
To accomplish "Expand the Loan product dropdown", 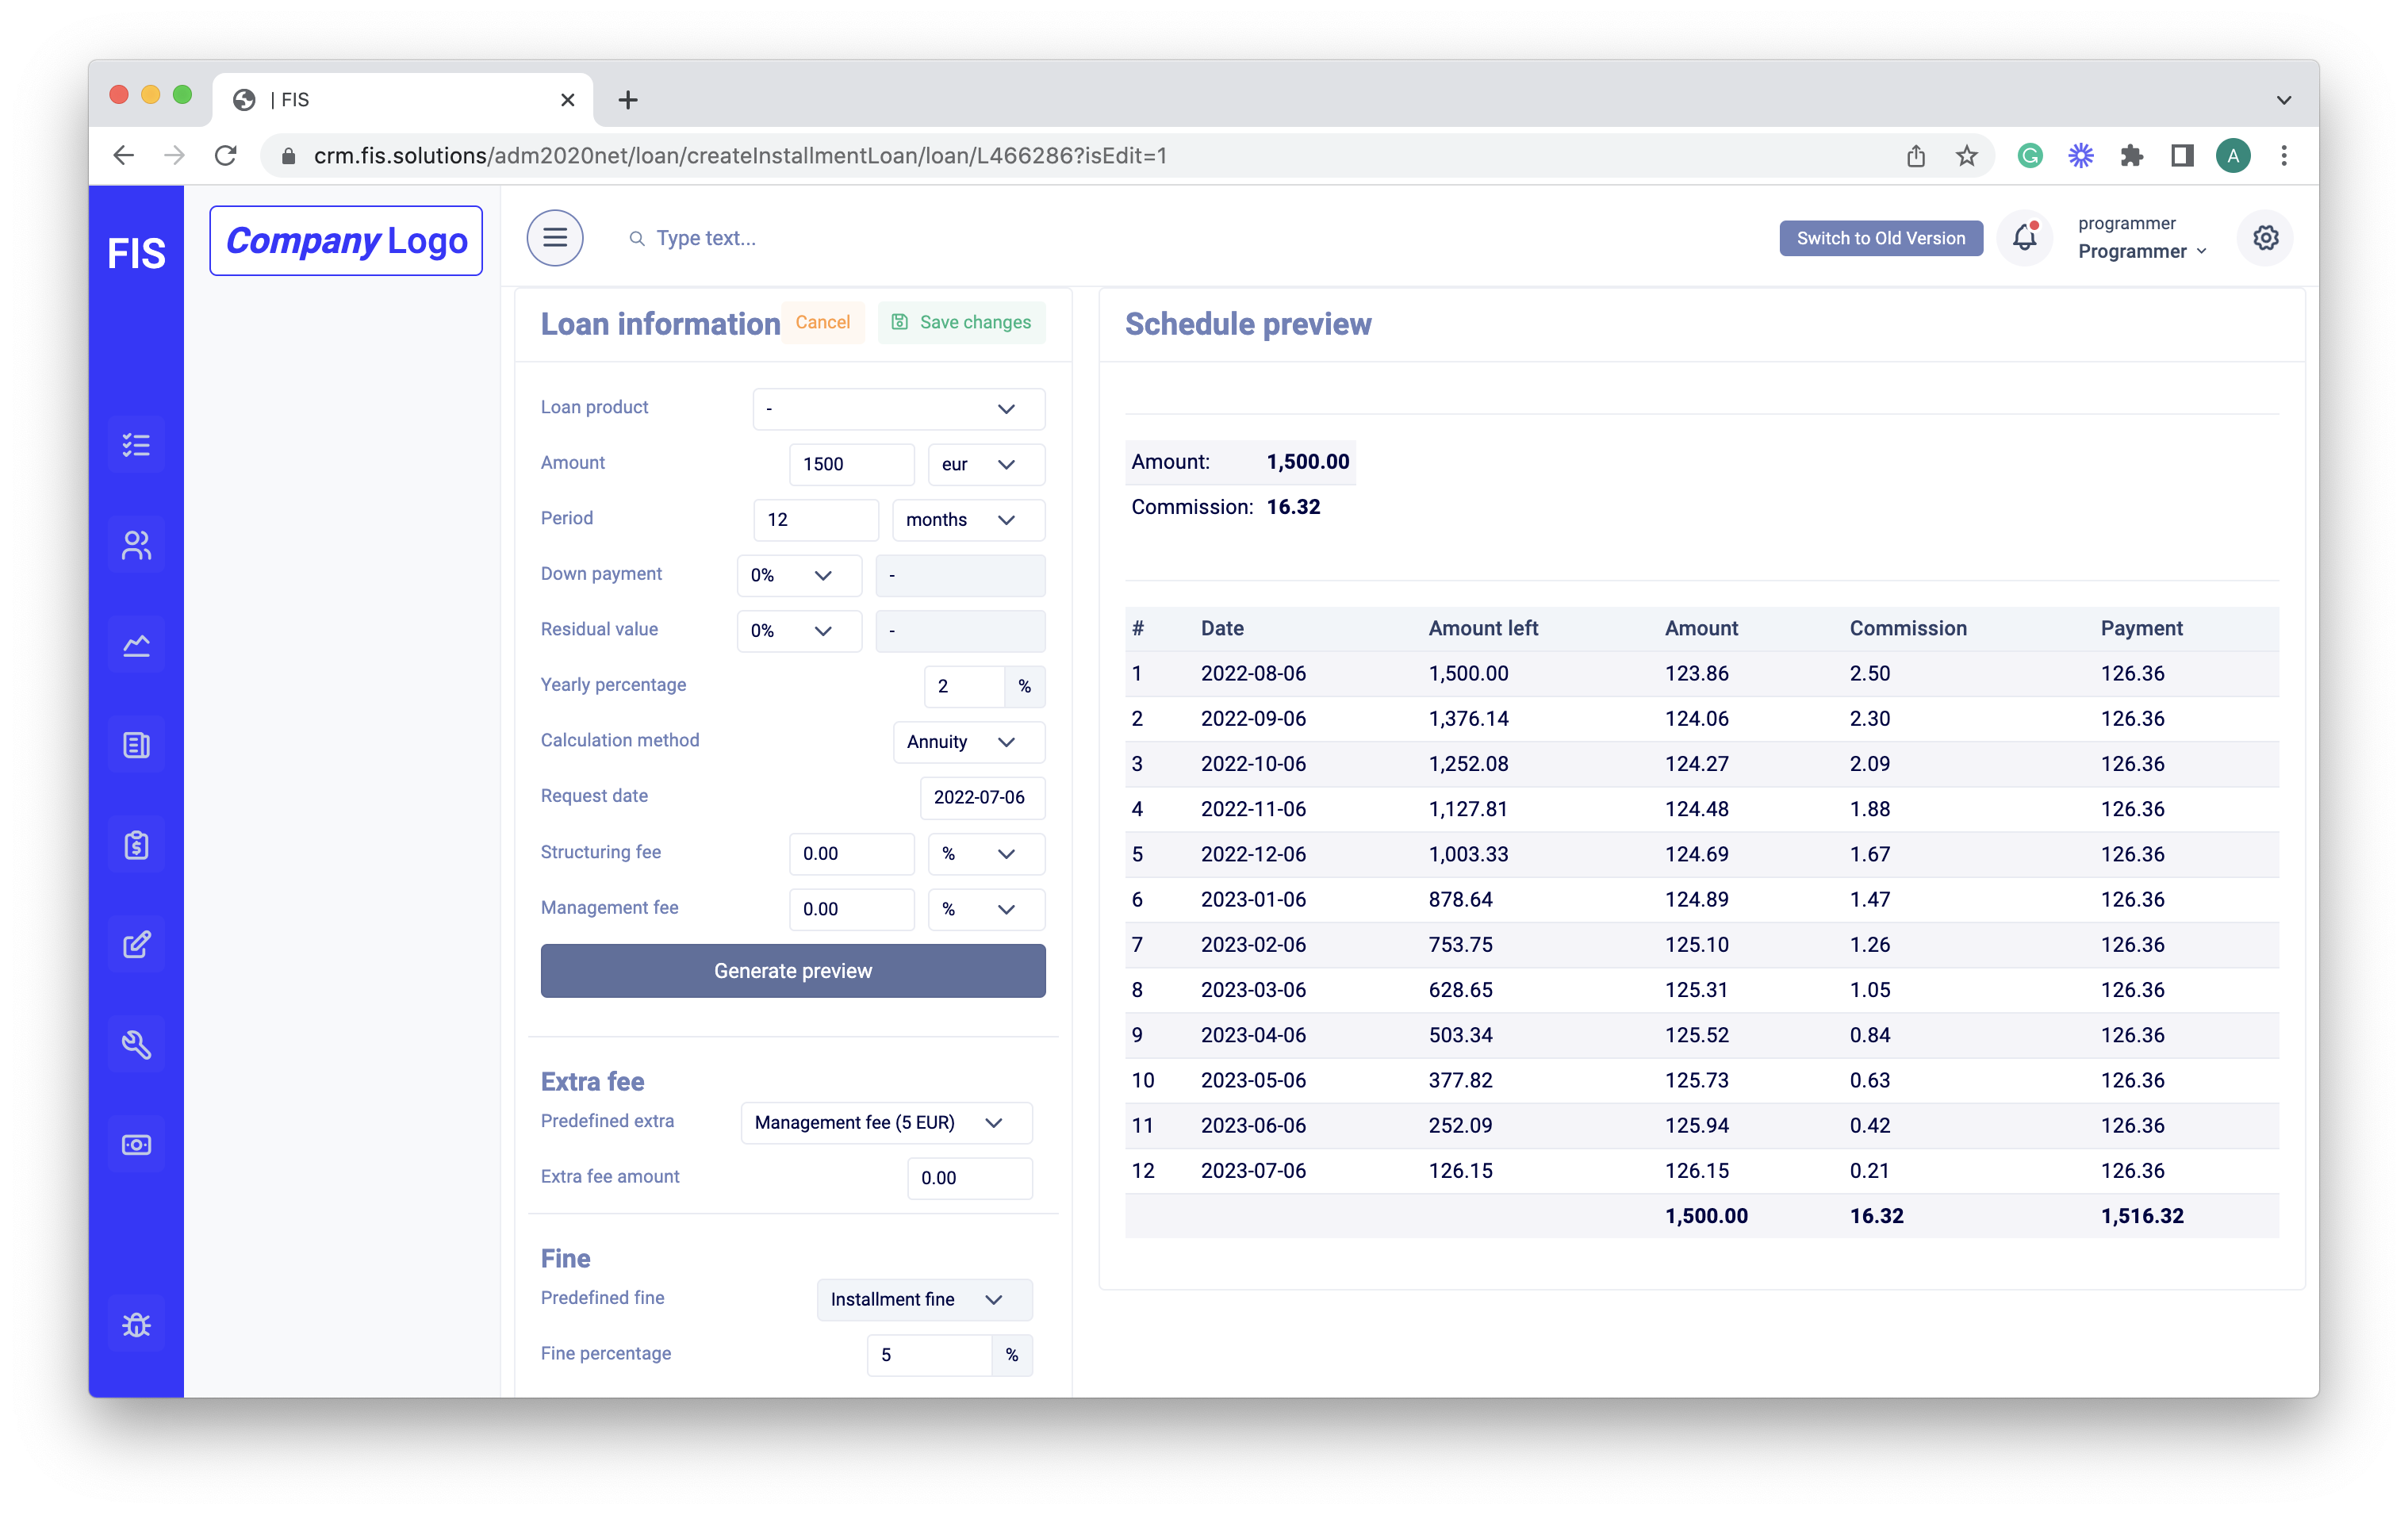I will pos(897,408).
